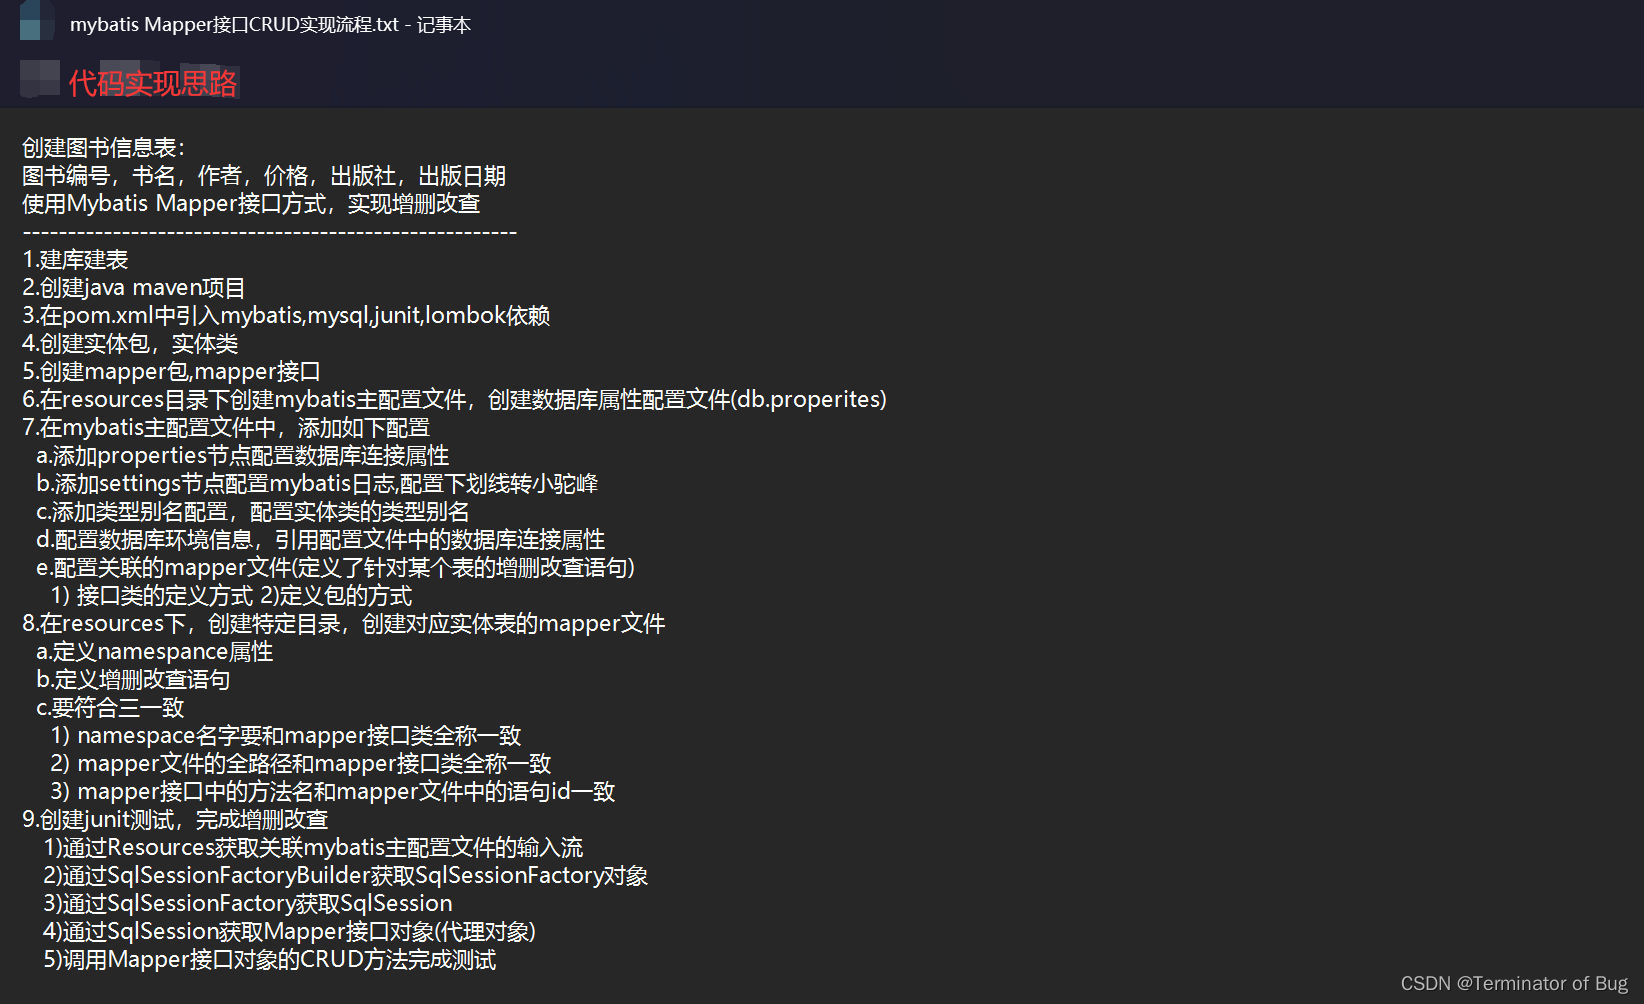Click the line '1) 接口类的定义方式 2)定义包的方式'
The height and width of the screenshot is (1004, 1644).
coord(232,596)
